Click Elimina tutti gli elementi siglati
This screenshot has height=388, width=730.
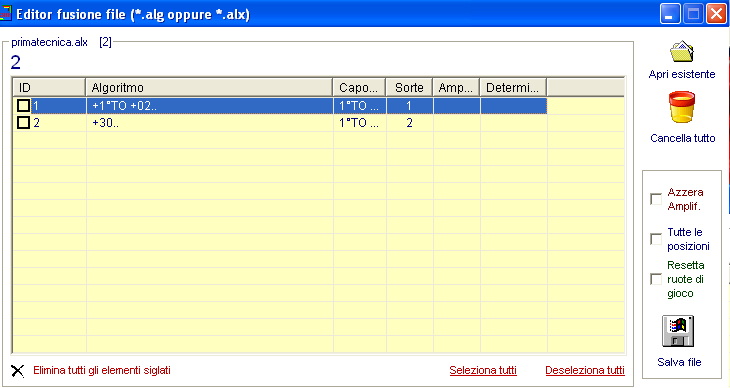click(101, 370)
